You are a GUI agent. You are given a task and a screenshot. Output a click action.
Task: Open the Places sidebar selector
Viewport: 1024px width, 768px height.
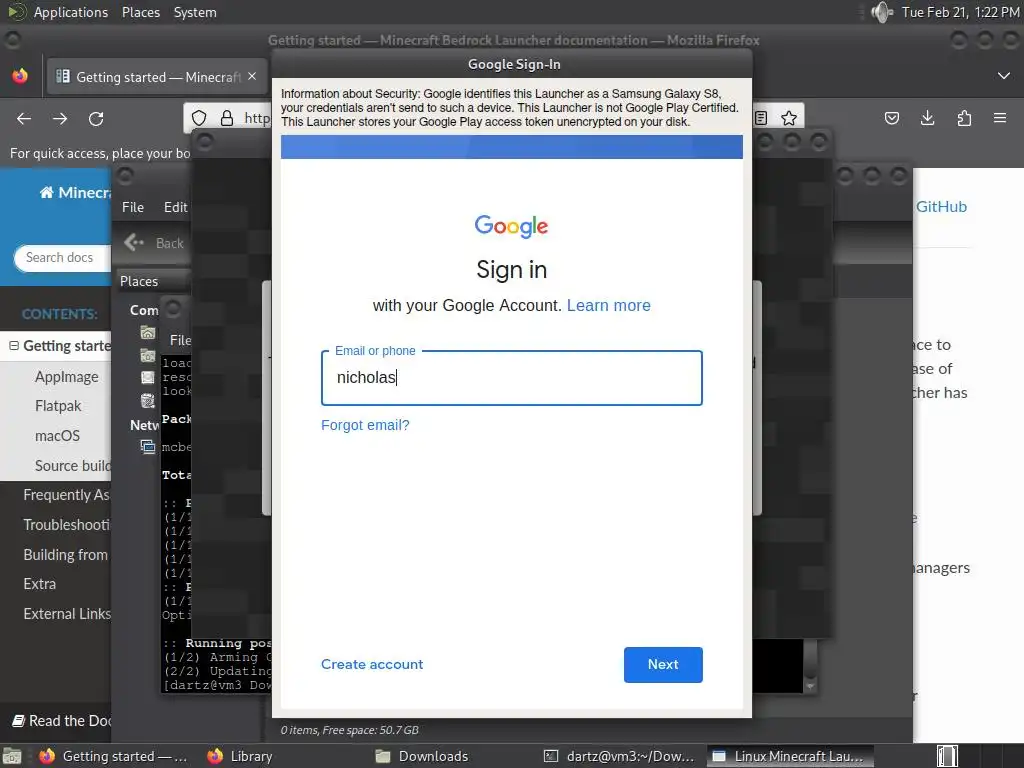tap(153, 281)
